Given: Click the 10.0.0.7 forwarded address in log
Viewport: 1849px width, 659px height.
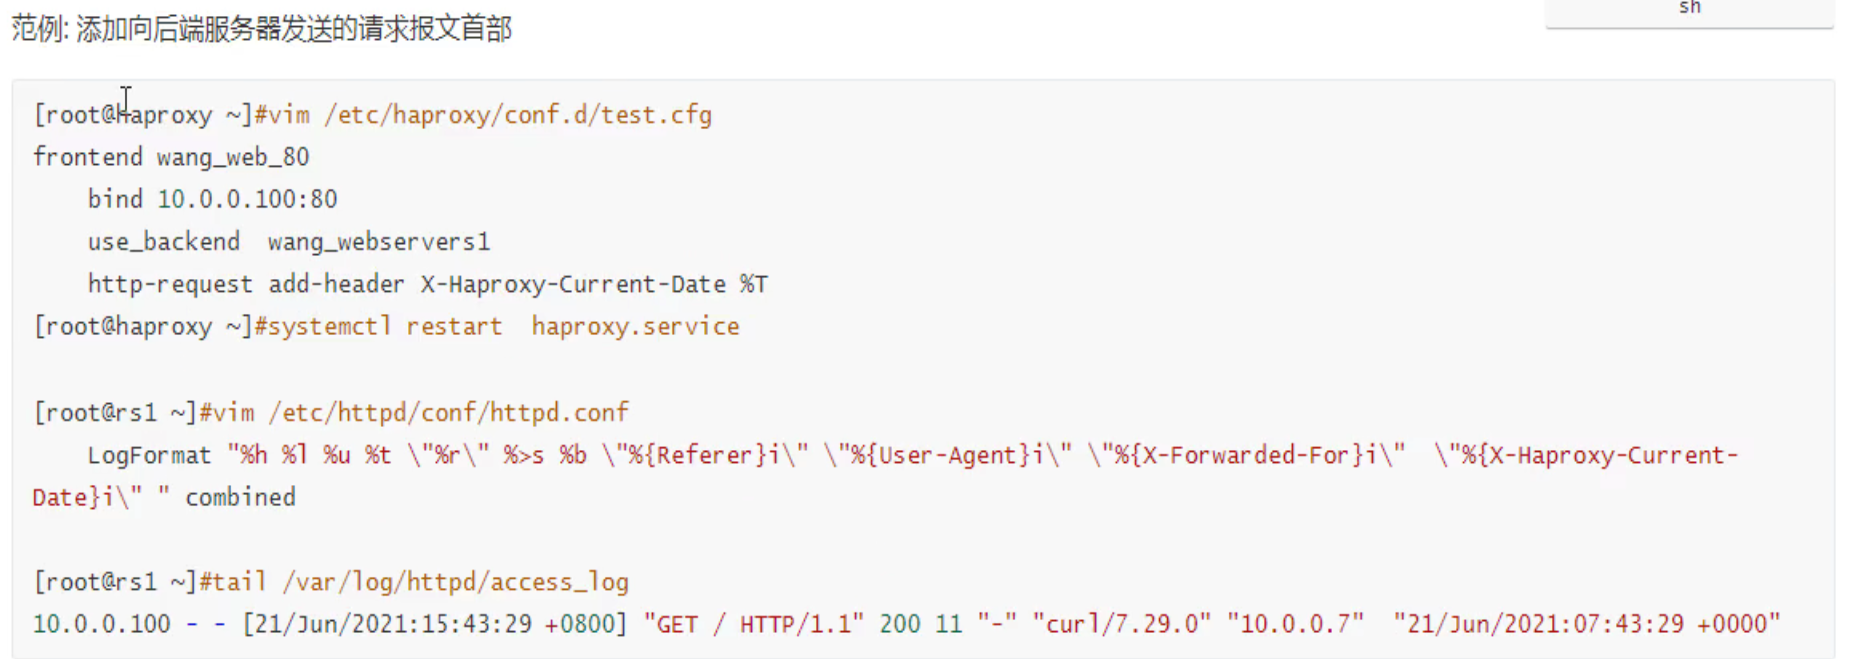Looking at the screenshot, I should (x=1294, y=625).
